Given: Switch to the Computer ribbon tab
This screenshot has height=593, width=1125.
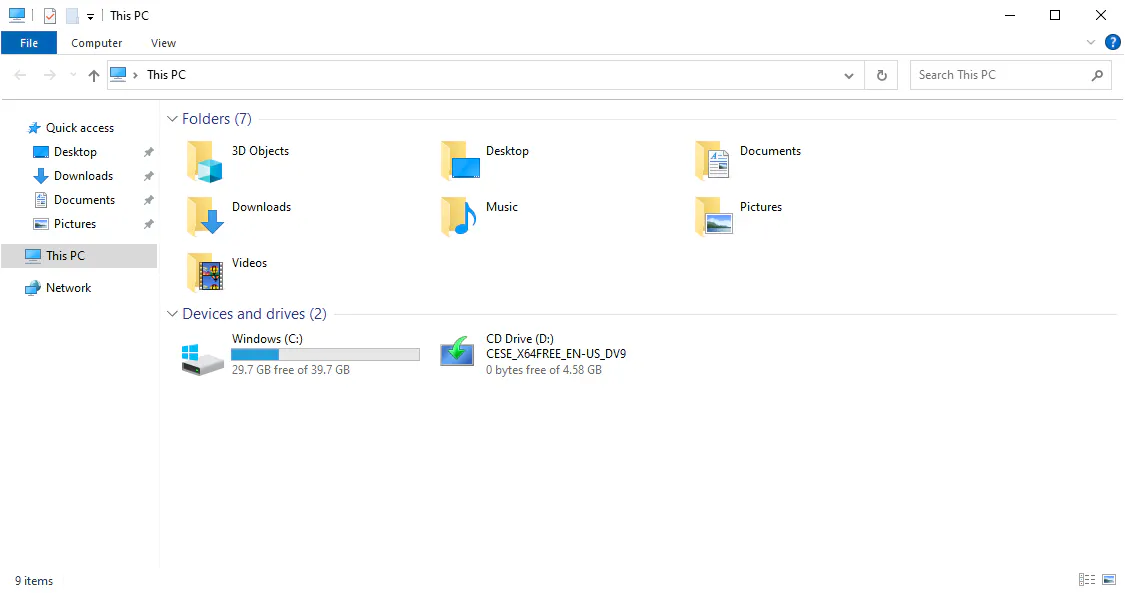Looking at the screenshot, I should 96,43.
